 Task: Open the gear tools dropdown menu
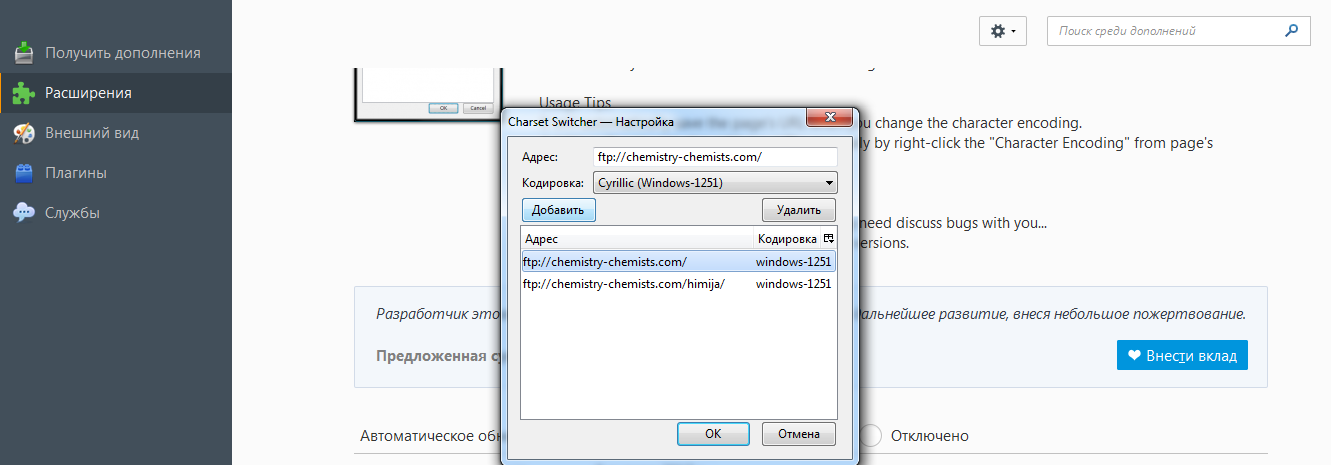click(1002, 32)
